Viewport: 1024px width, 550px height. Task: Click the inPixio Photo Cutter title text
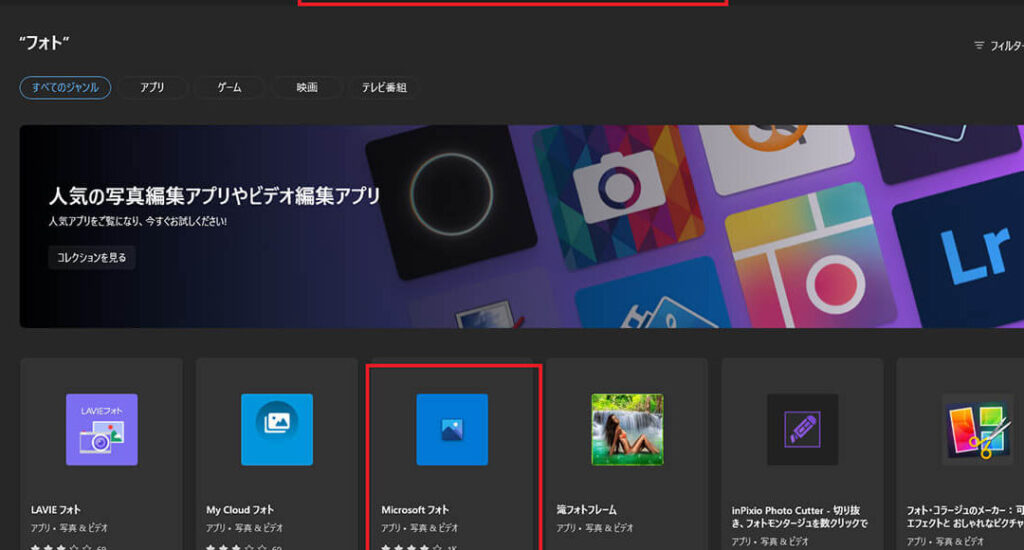click(799, 516)
